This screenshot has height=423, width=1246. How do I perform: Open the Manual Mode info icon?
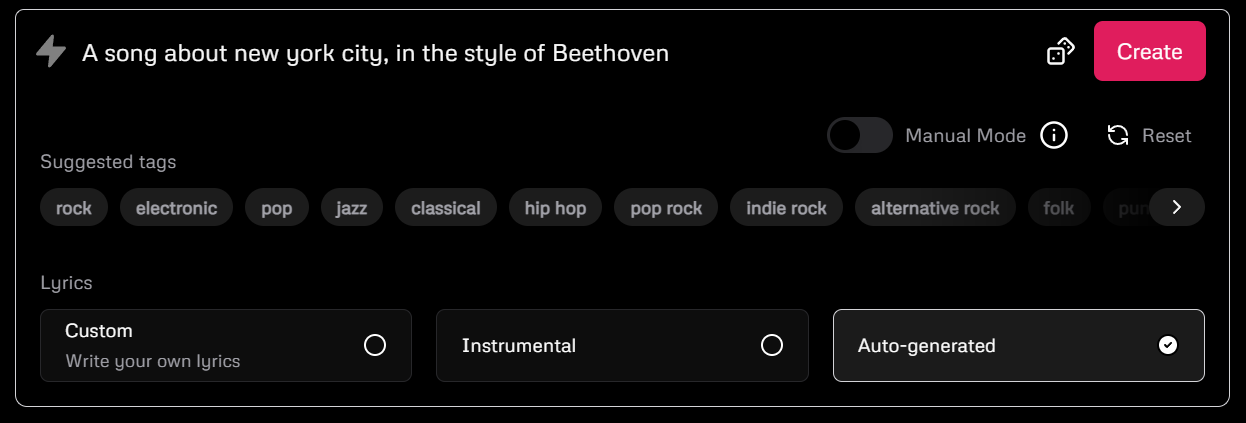1054,135
